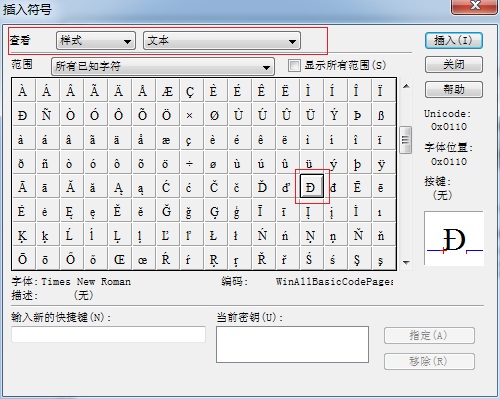Image resolution: width=500 pixels, height=399 pixels.
Task: Click the 帮助 button
Action: [454, 89]
